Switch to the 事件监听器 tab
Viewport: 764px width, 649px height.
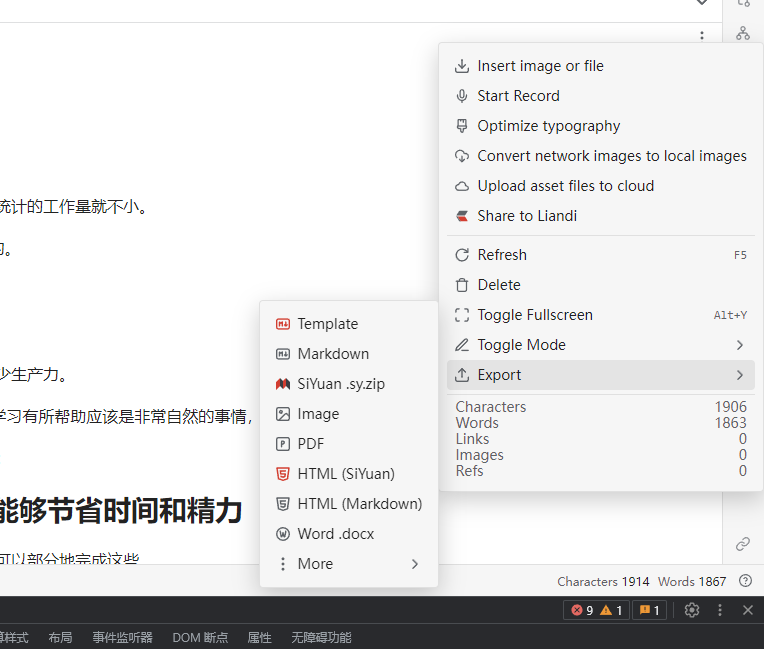[x=122, y=637]
